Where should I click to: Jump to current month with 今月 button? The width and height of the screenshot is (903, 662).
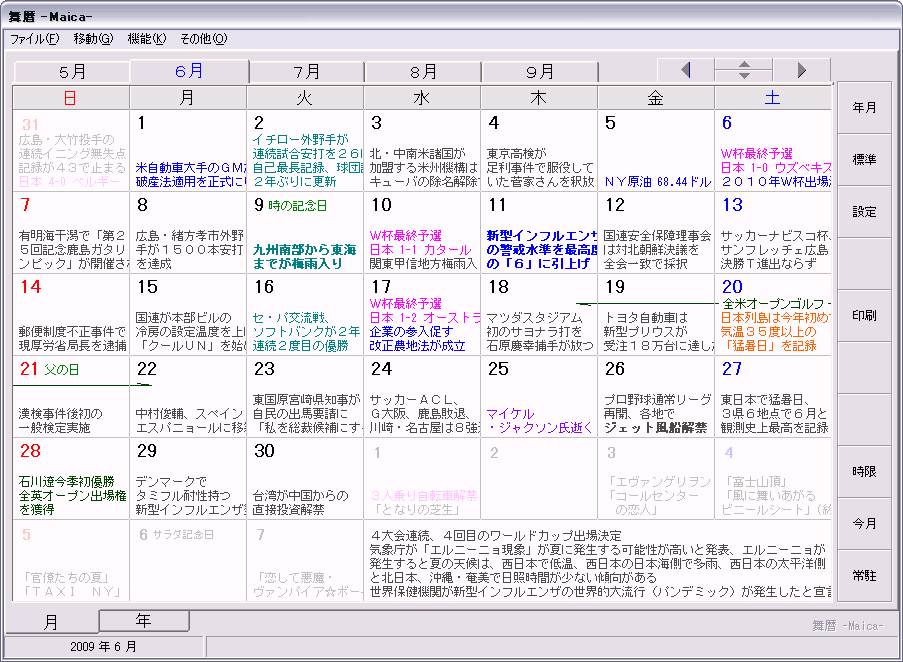point(864,524)
